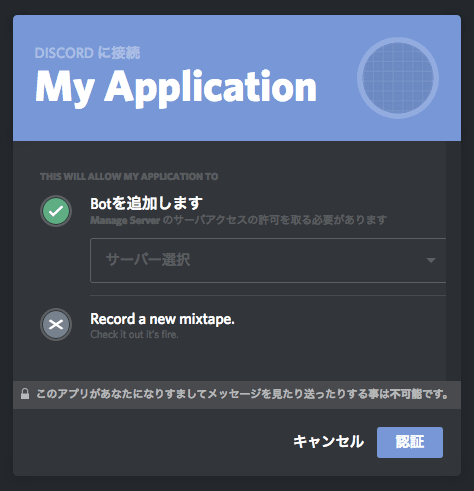Screen dimensions: 474x491
Task: Click the 認証 authorize button
Action: point(410,442)
